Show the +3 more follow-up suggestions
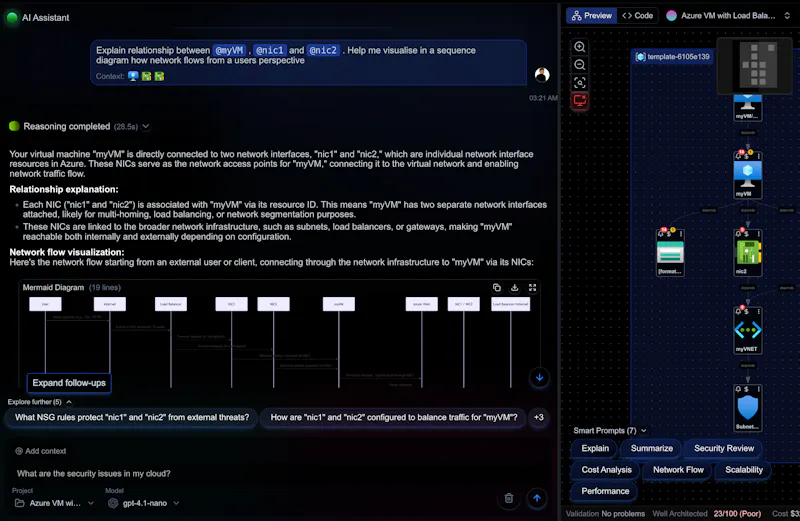 [x=539, y=417]
